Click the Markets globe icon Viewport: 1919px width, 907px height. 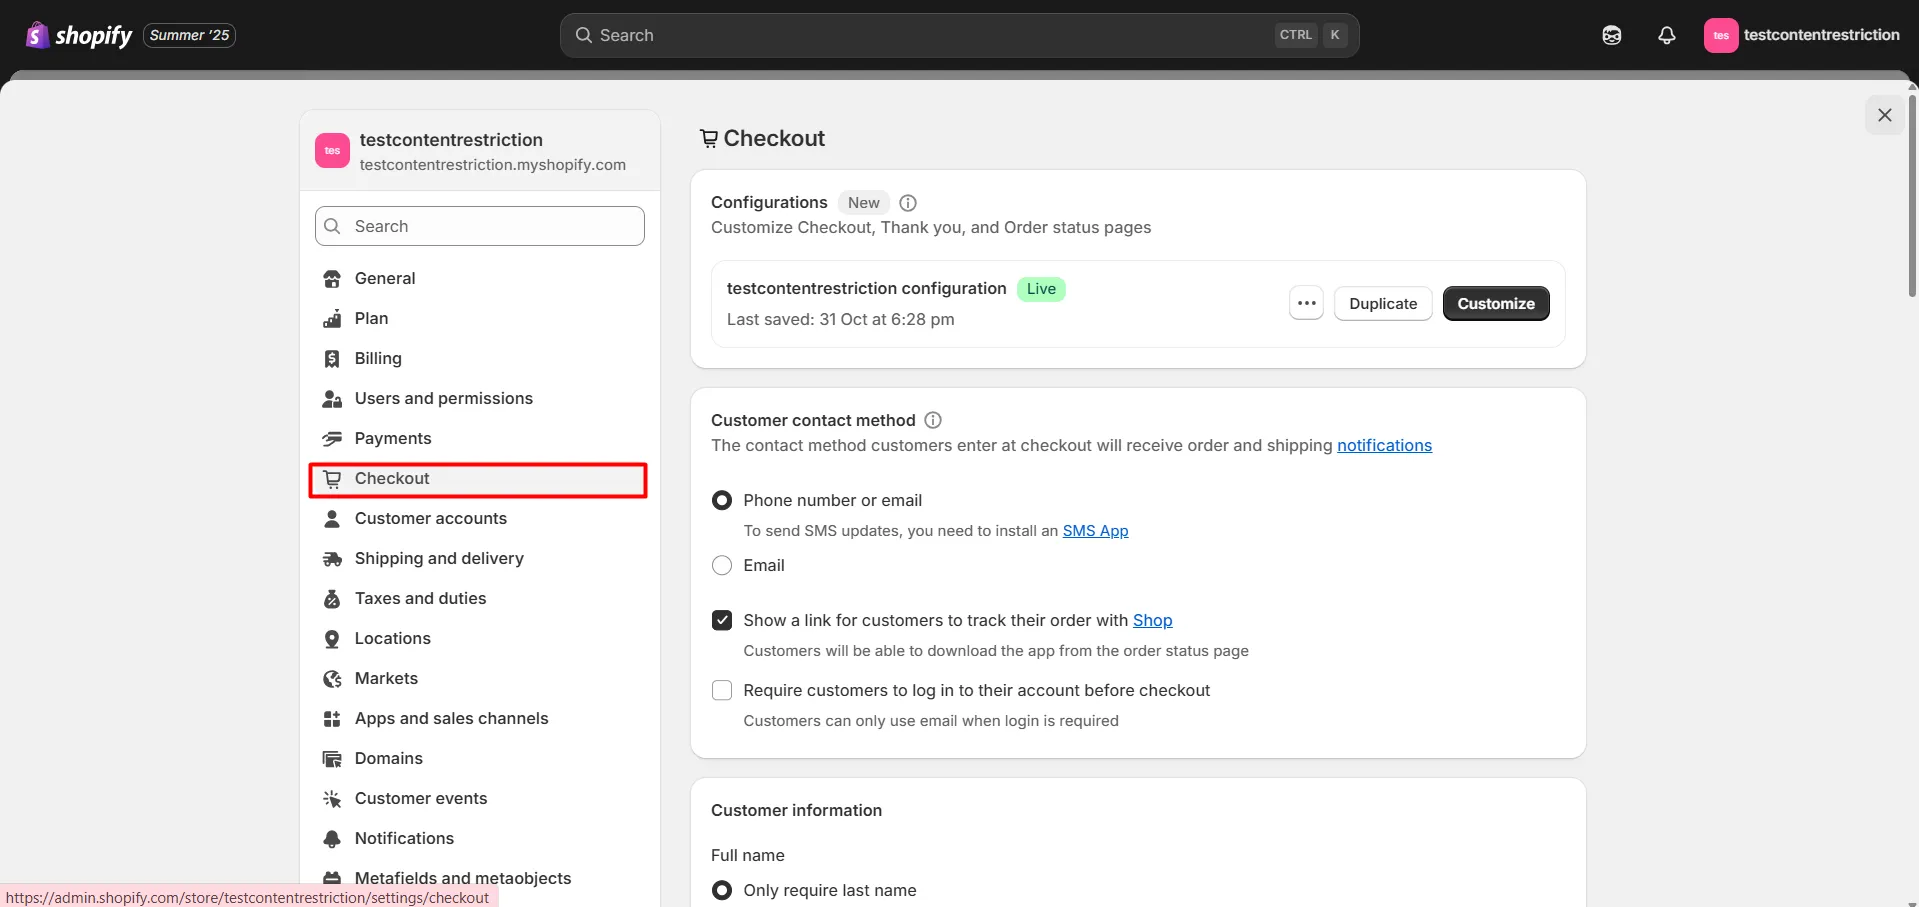pos(332,679)
